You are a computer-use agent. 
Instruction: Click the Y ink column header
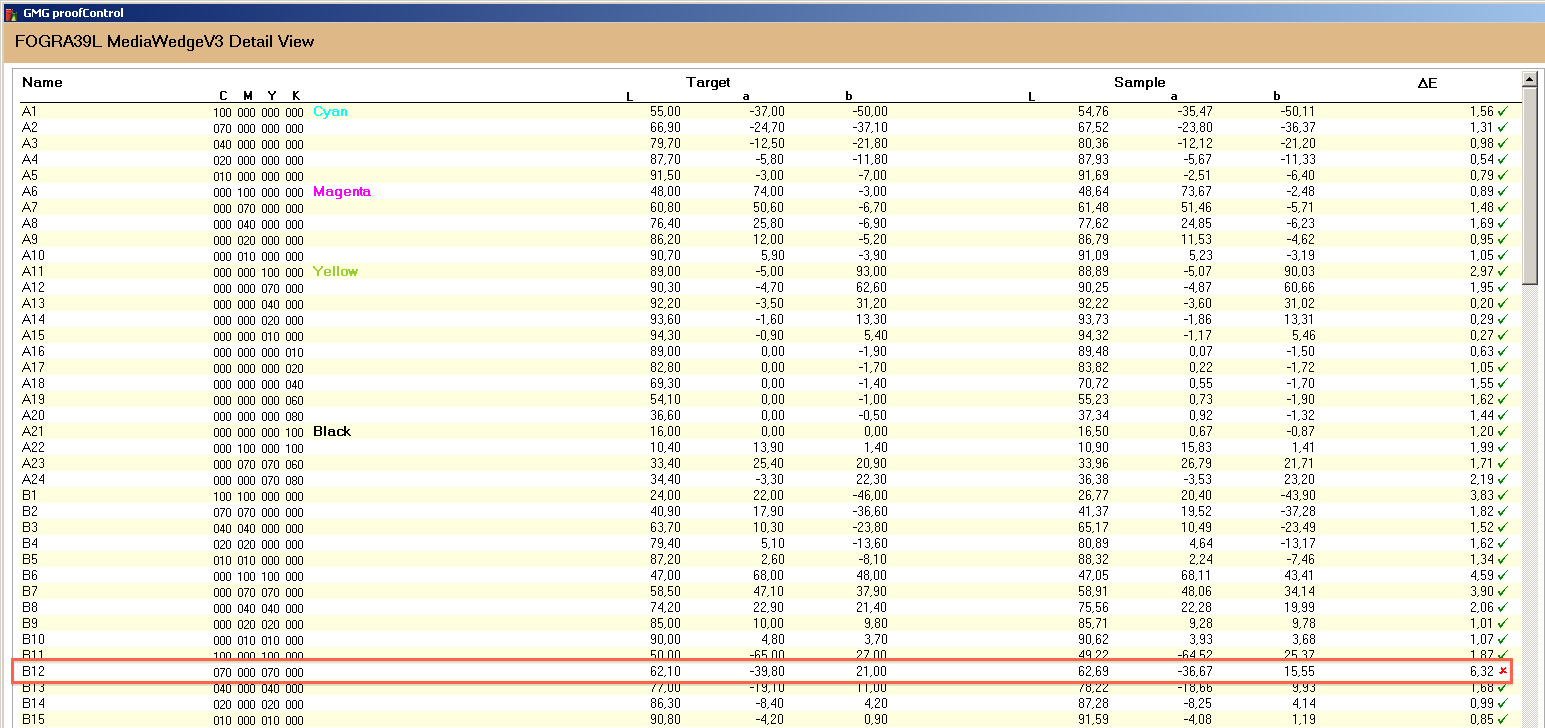pyautogui.click(x=271, y=96)
